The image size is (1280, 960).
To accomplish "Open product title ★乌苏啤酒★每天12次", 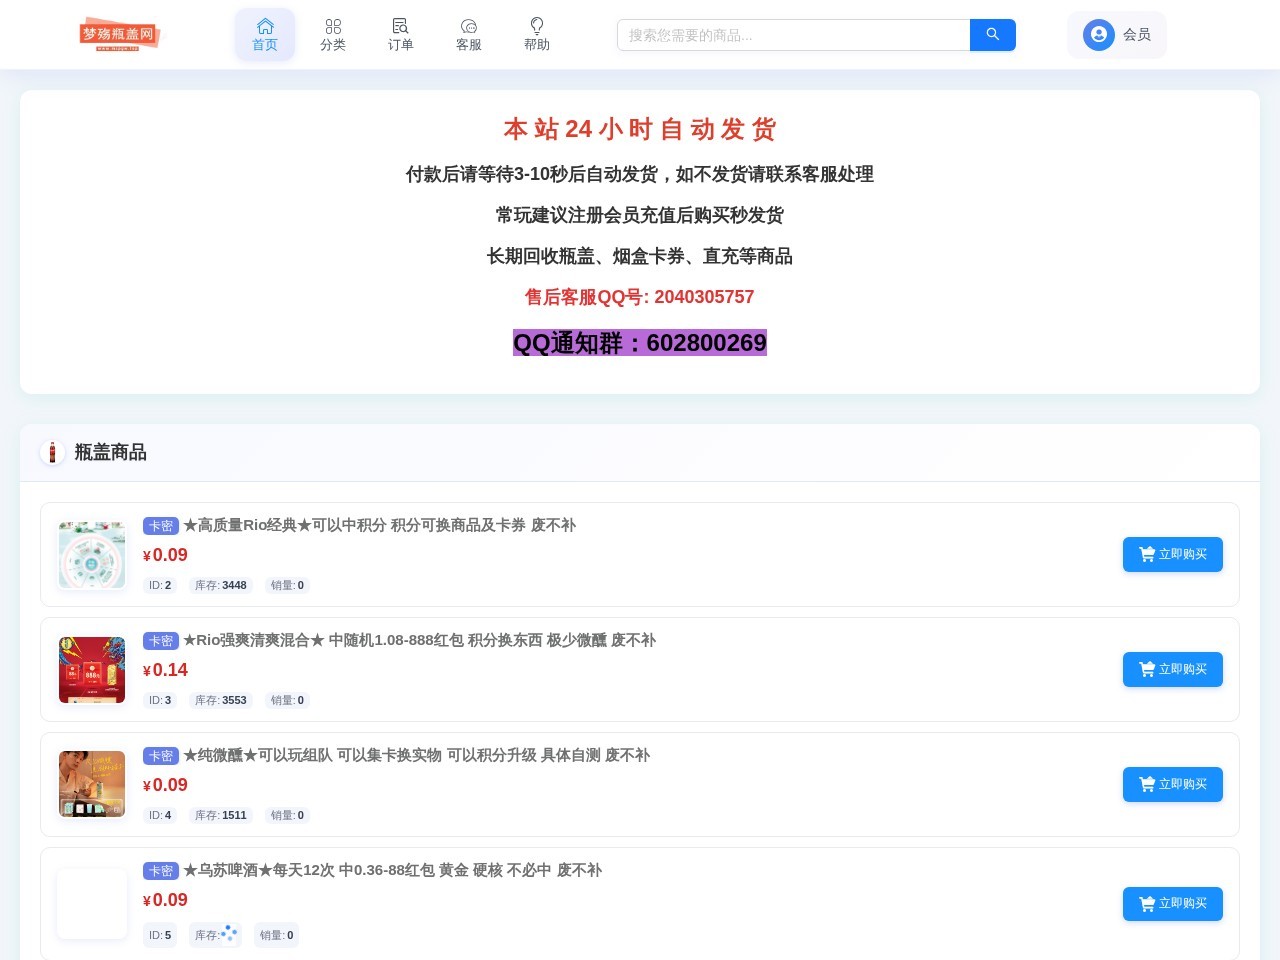I will tap(393, 870).
